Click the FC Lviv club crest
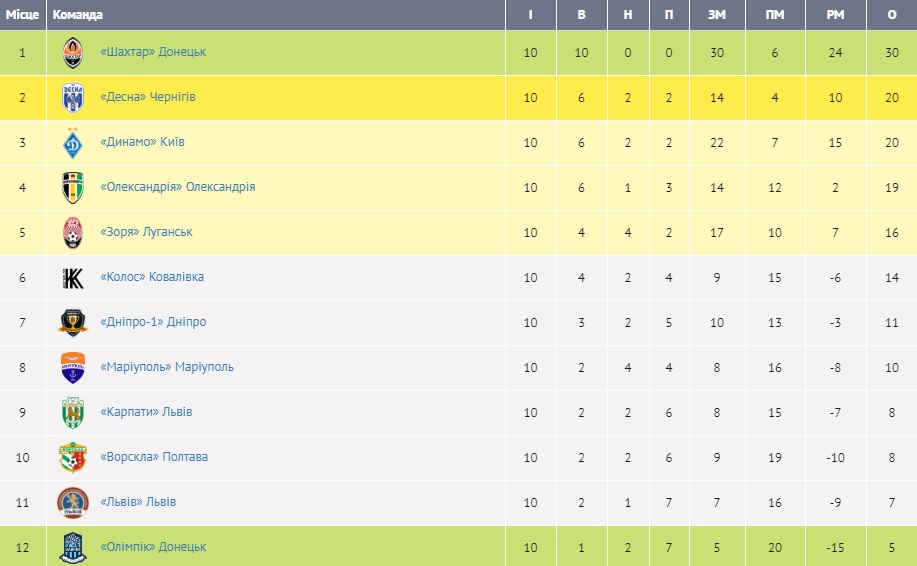Viewport: 917px width, 566px height. click(72, 503)
